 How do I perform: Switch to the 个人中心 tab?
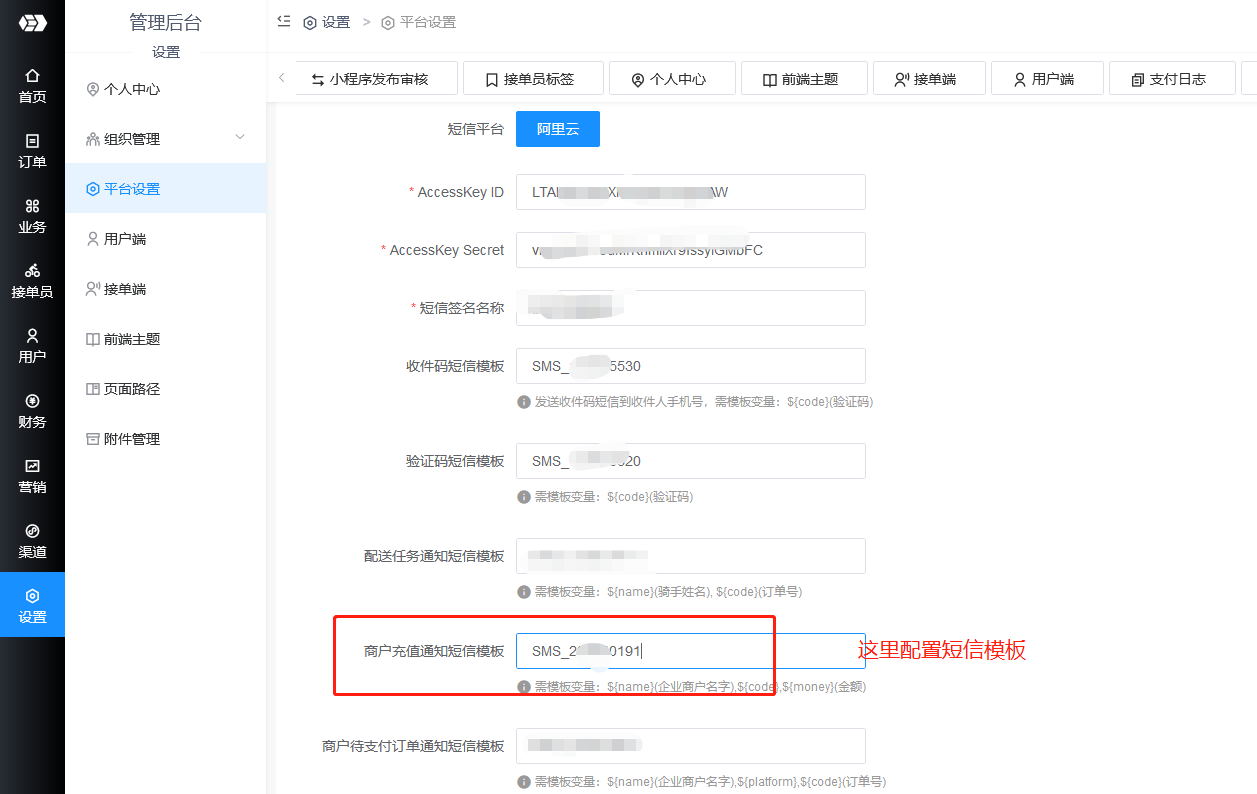[672, 79]
